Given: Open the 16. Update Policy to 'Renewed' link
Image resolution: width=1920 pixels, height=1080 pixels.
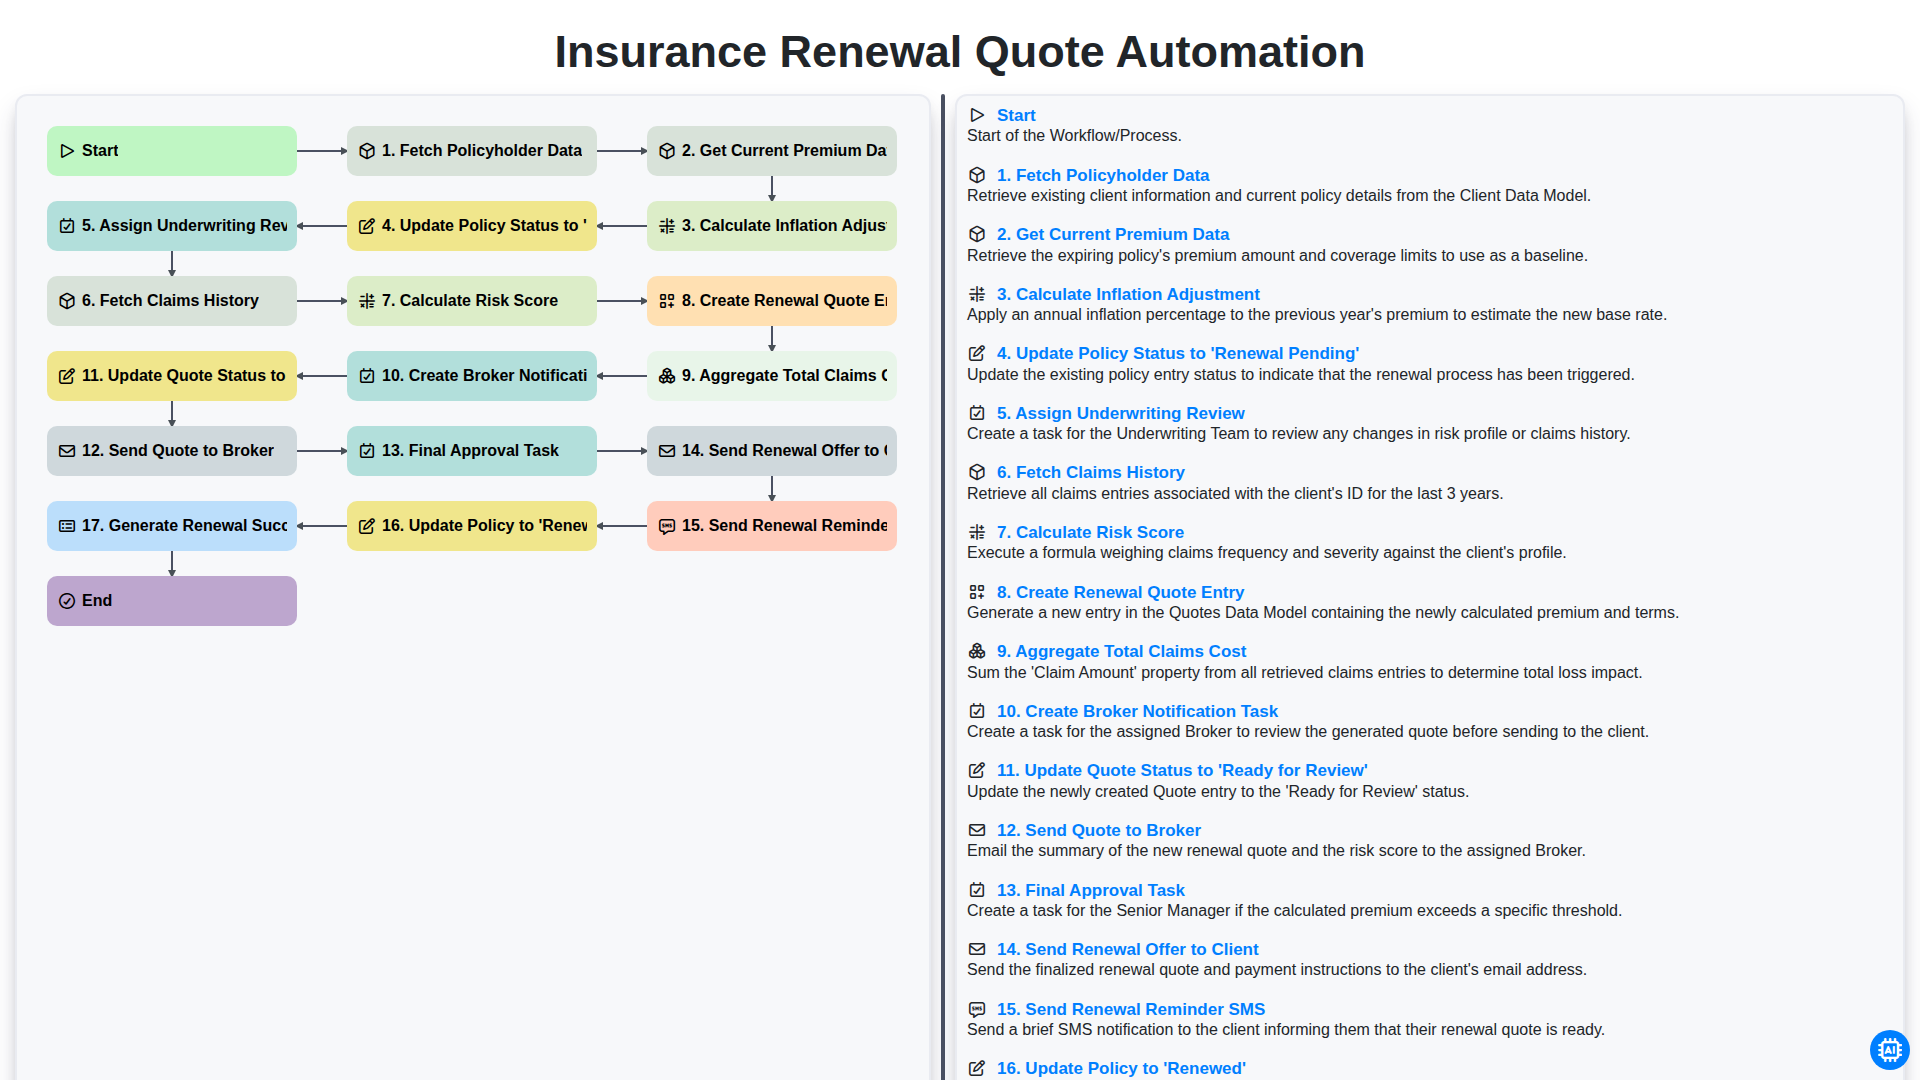Looking at the screenshot, I should [x=1121, y=1068].
